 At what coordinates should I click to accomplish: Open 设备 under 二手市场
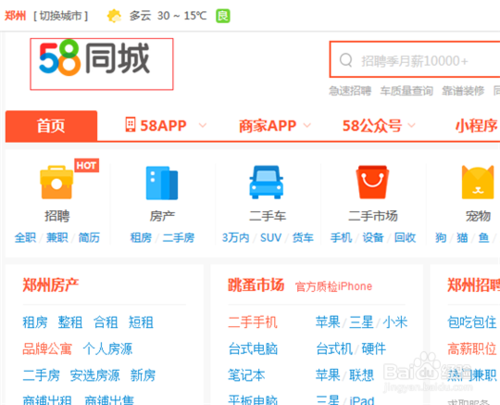click(x=373, y=238)
